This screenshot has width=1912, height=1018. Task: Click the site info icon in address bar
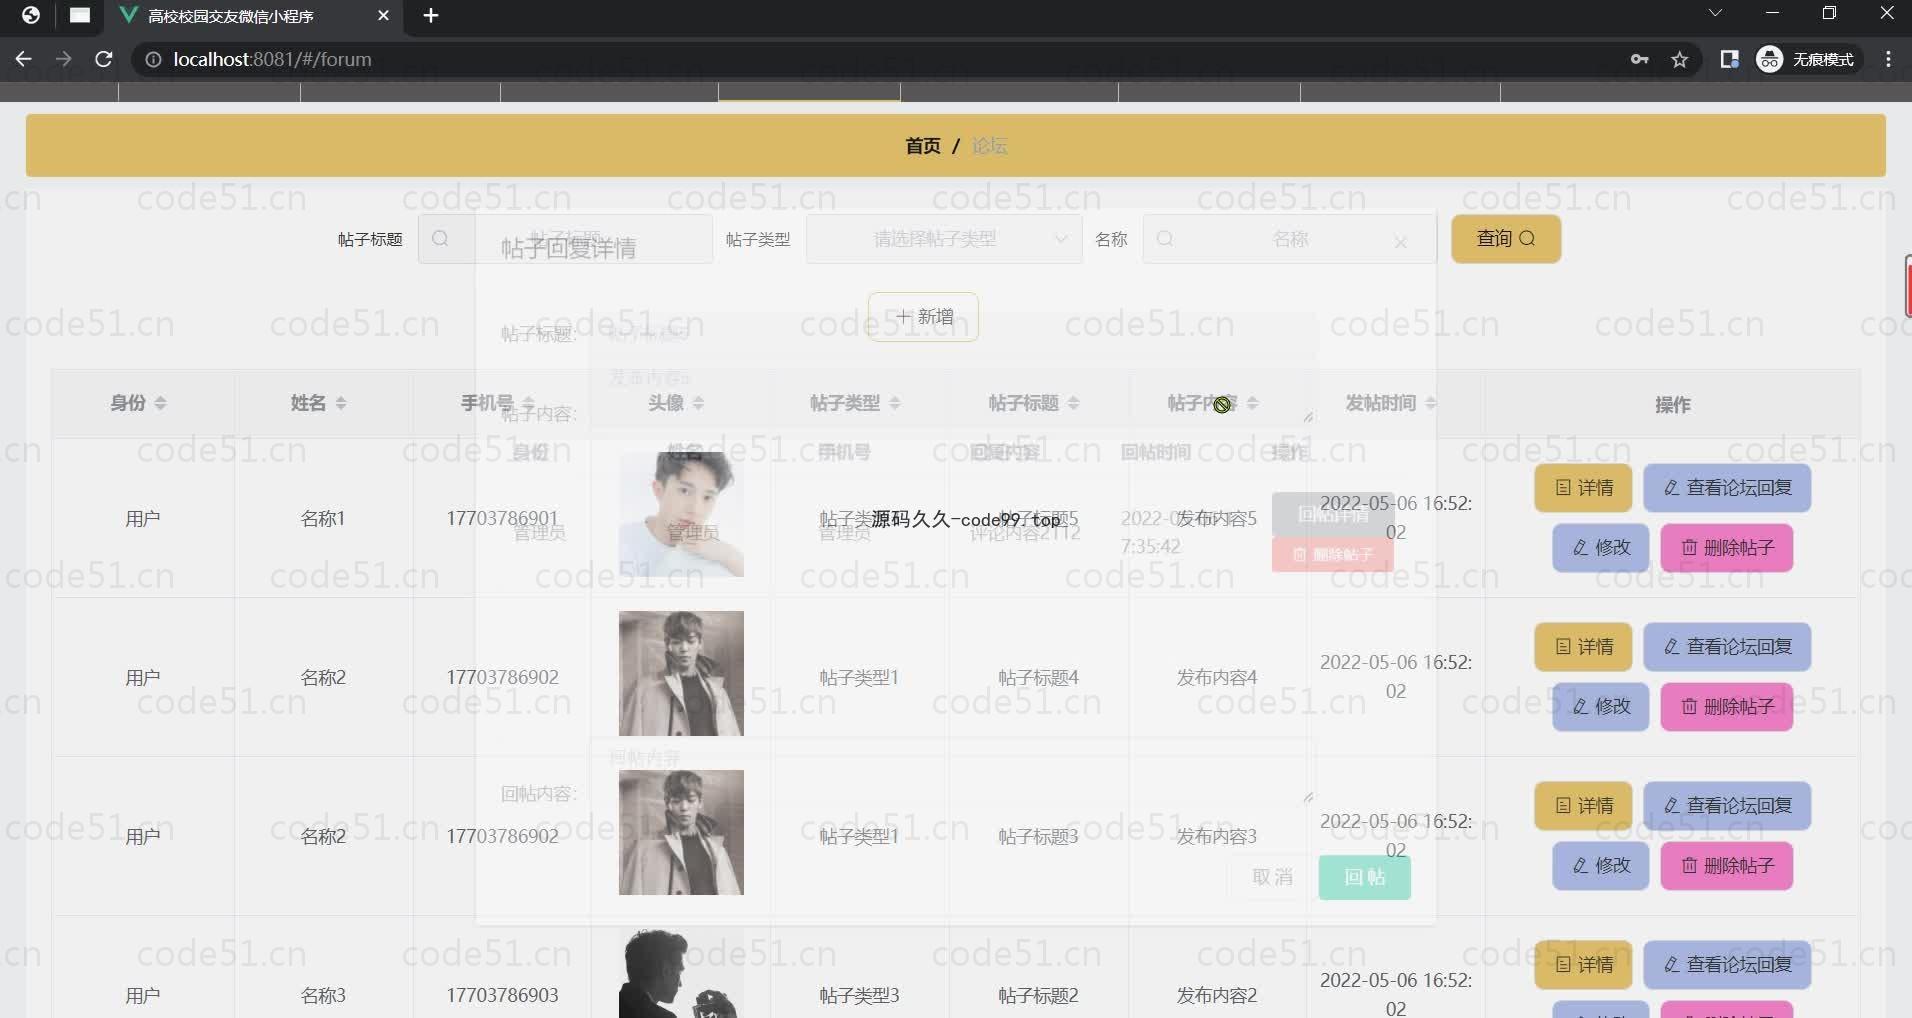[153, 60]
